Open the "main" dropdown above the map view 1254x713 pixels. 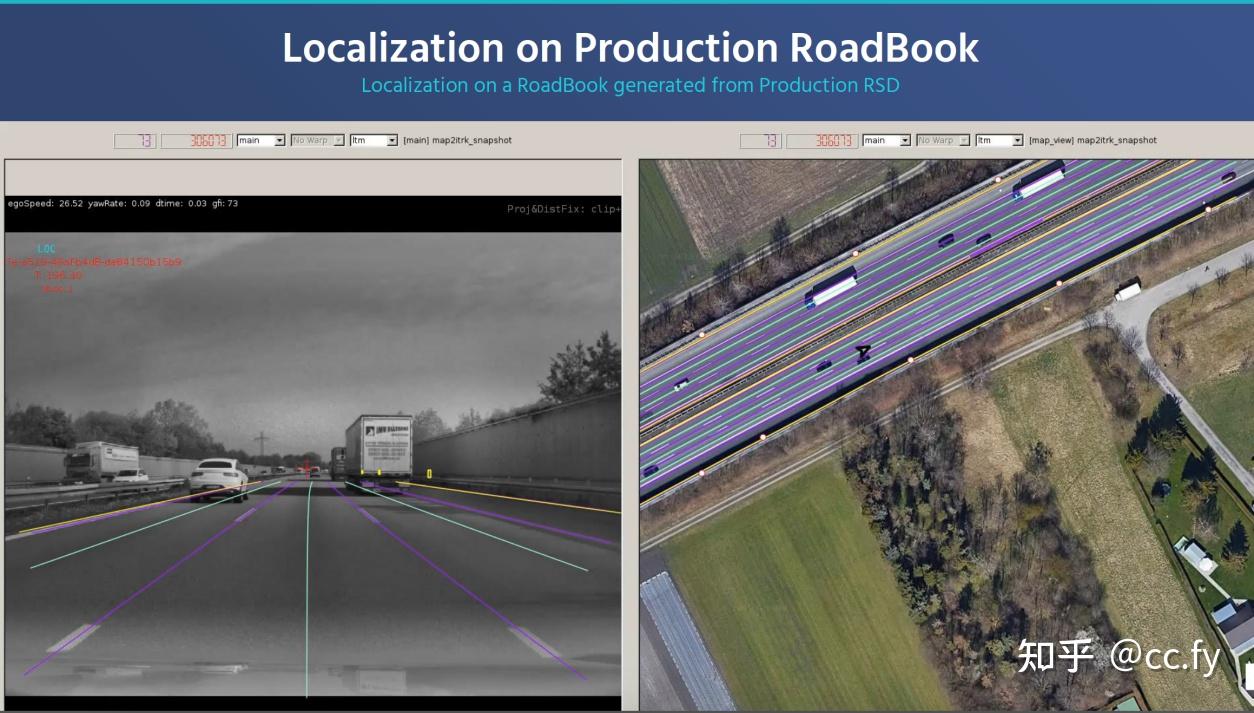(885, 140)
